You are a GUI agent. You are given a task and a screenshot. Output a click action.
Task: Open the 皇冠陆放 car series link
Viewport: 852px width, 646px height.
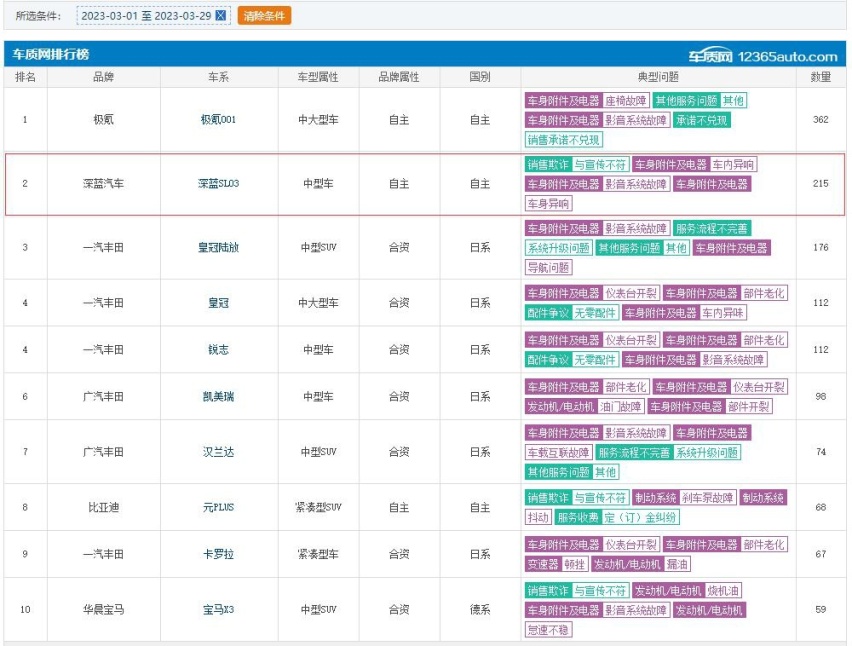pyautogui.click(x=218, y=248)
